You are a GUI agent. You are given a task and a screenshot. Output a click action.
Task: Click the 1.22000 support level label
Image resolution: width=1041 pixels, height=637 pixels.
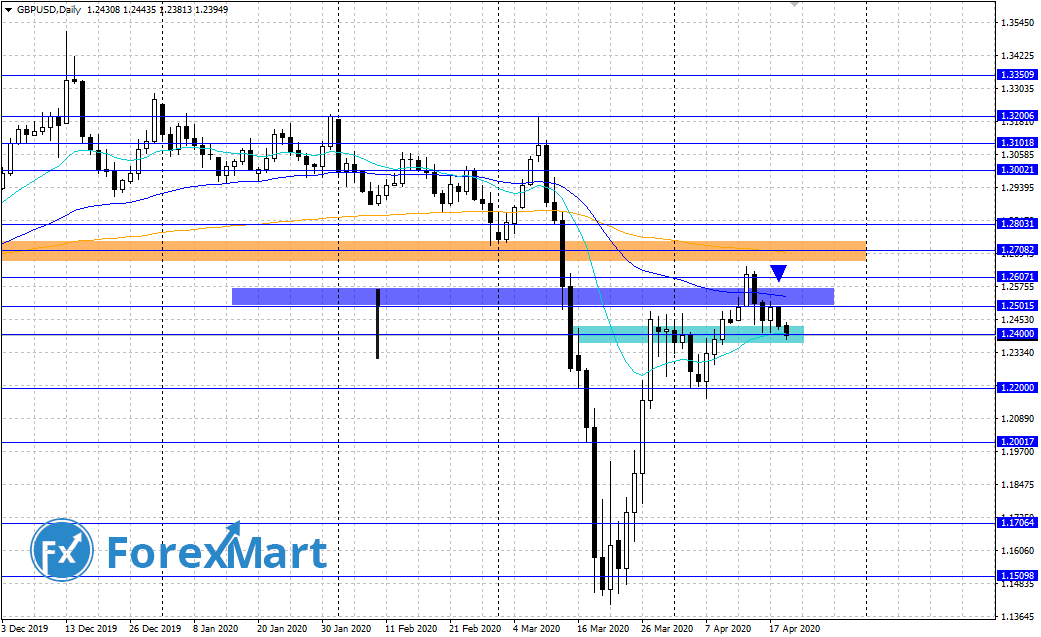click(x=1016, y=387)
